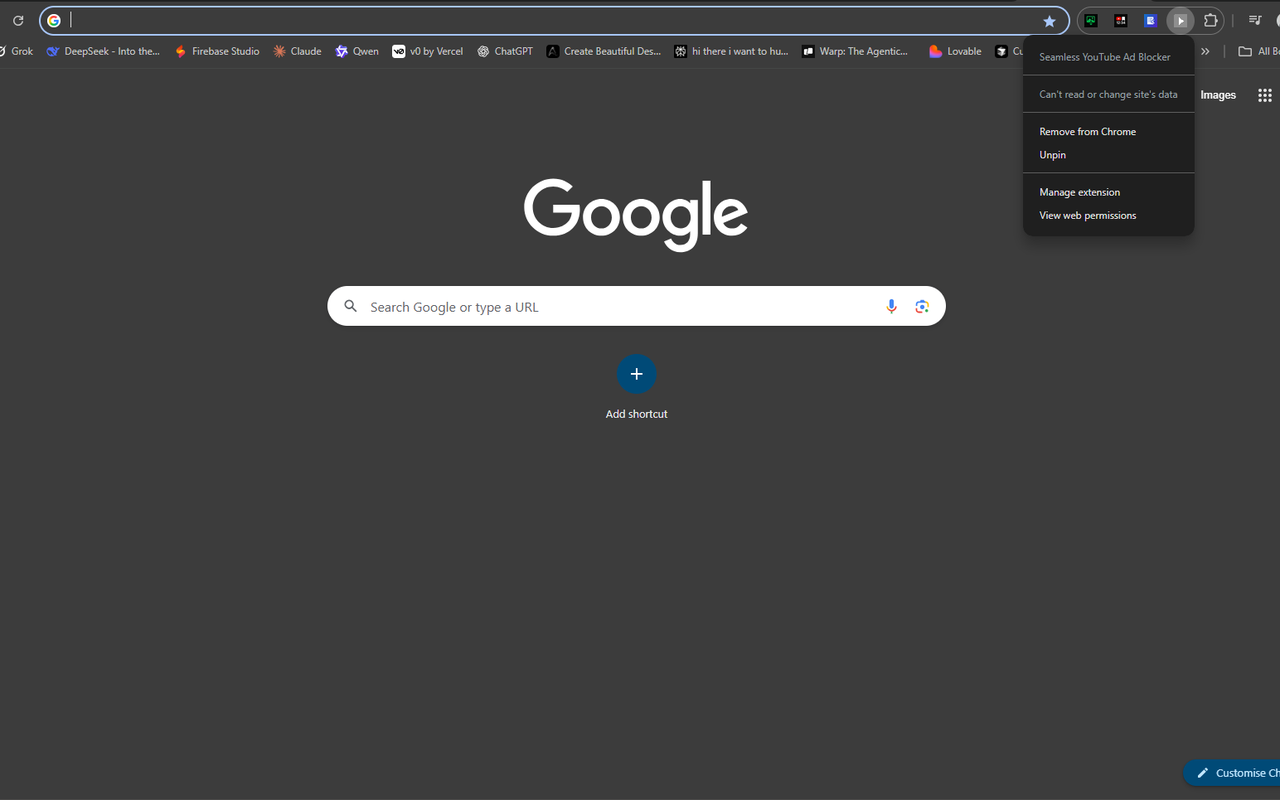Focus the Search Google or type a URL box

[x=636, y=306]
